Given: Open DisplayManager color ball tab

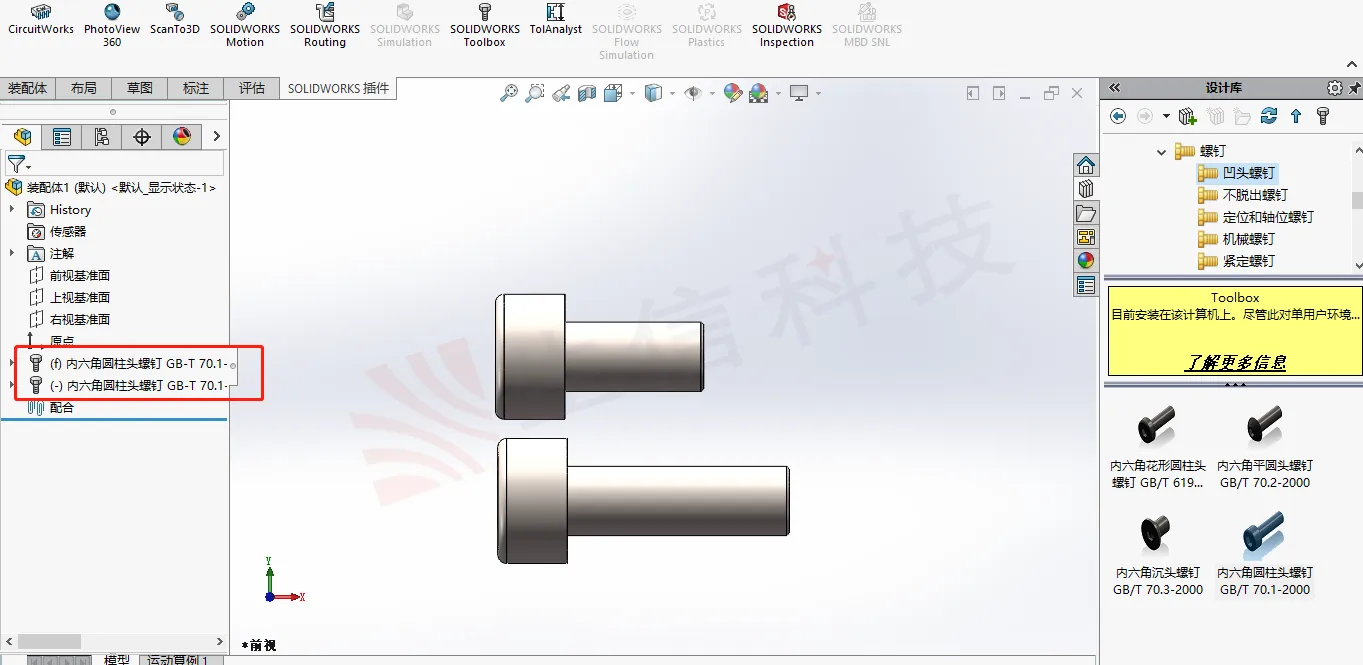Looking at the screenshot, I should (x=182, y=137).
